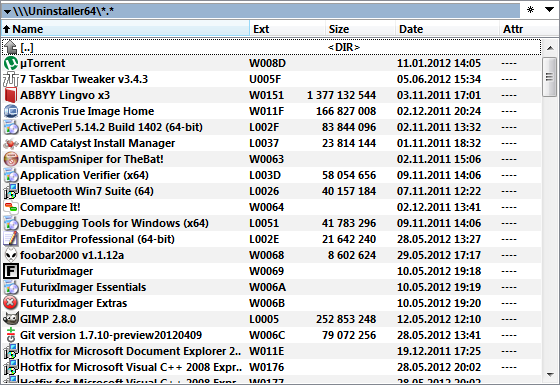Click the ABBYY Lingvo x3 red book icon

pyautogui.click(x=11, y=95)
